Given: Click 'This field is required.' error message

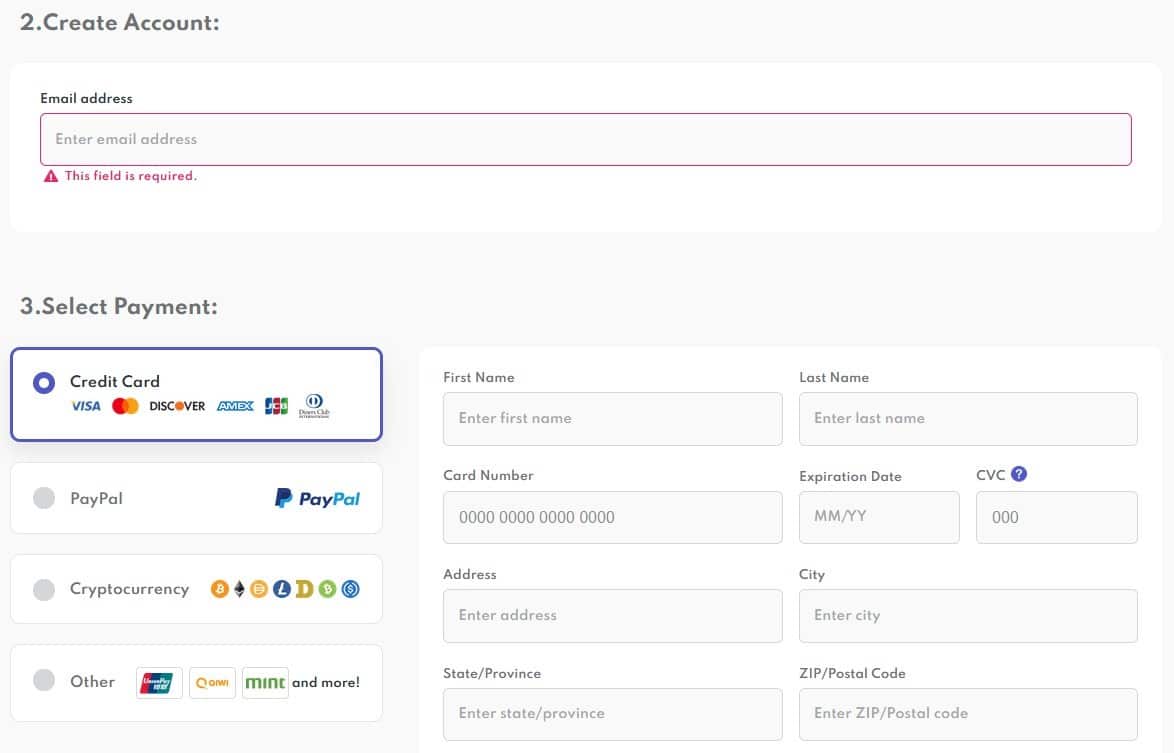Looking at the screenshot, I should pyautogui.click(x=130, y=176).
